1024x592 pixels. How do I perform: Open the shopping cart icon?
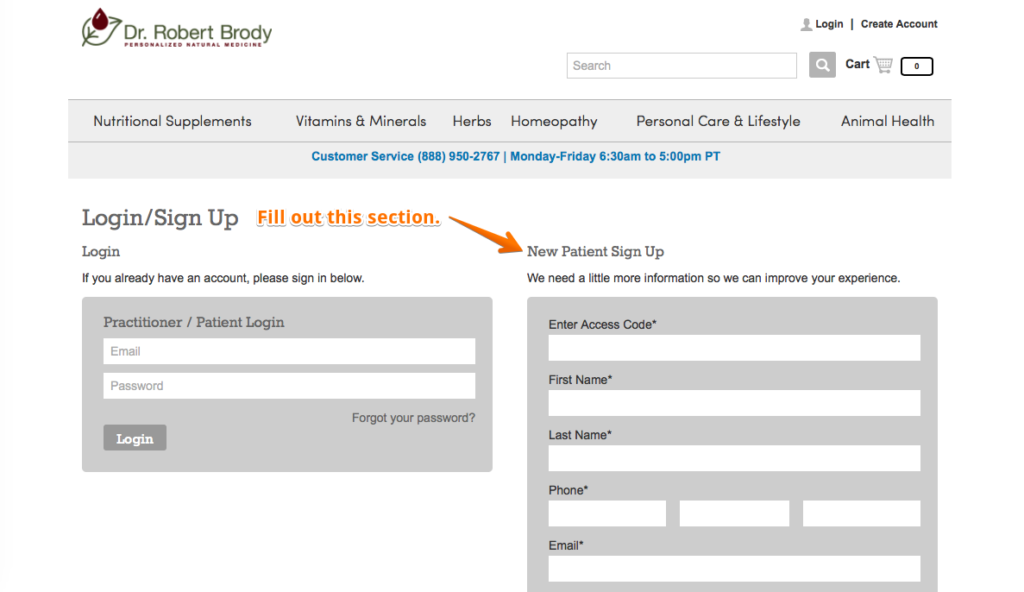[x=883, y=65]
